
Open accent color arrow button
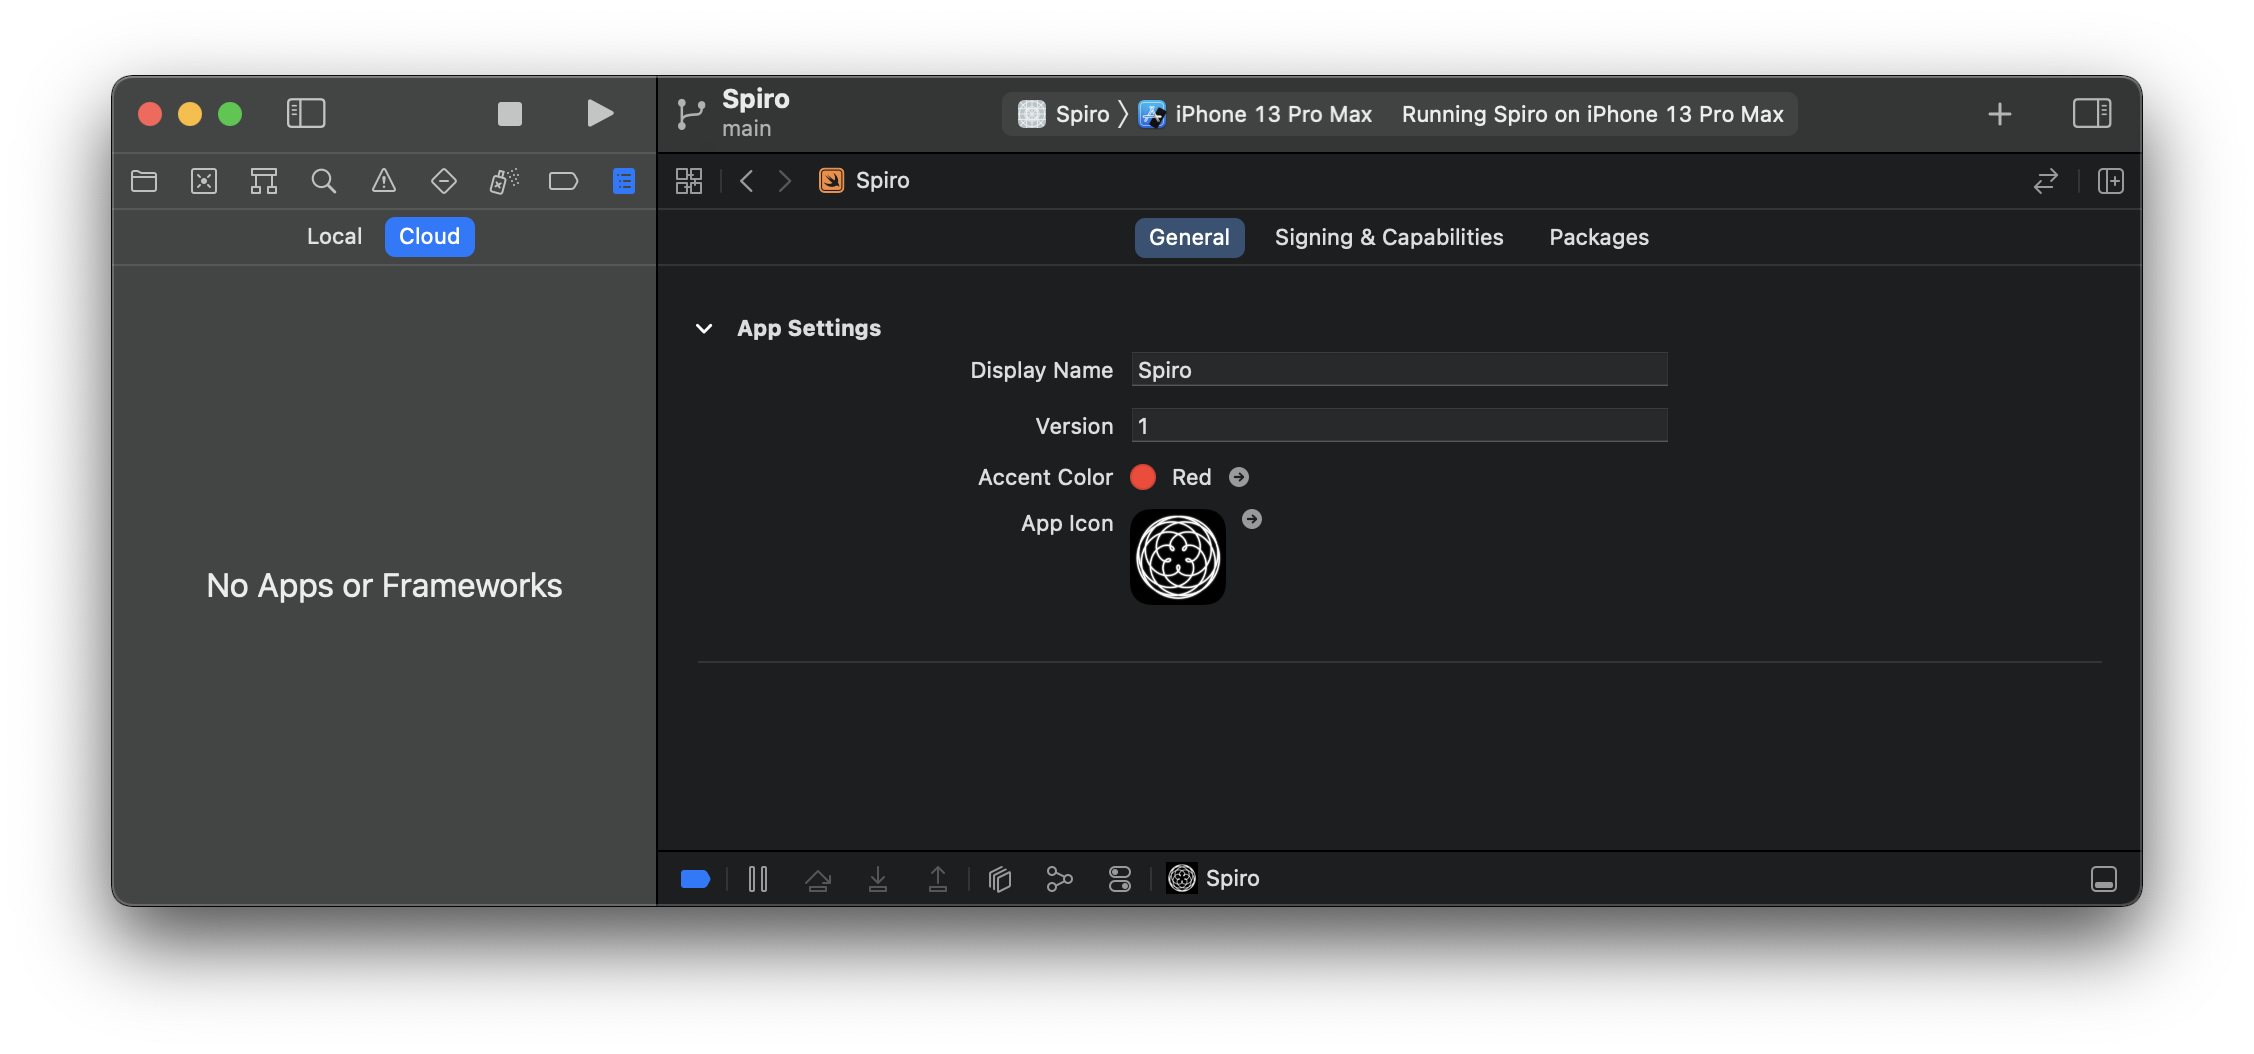[1239, 478]
